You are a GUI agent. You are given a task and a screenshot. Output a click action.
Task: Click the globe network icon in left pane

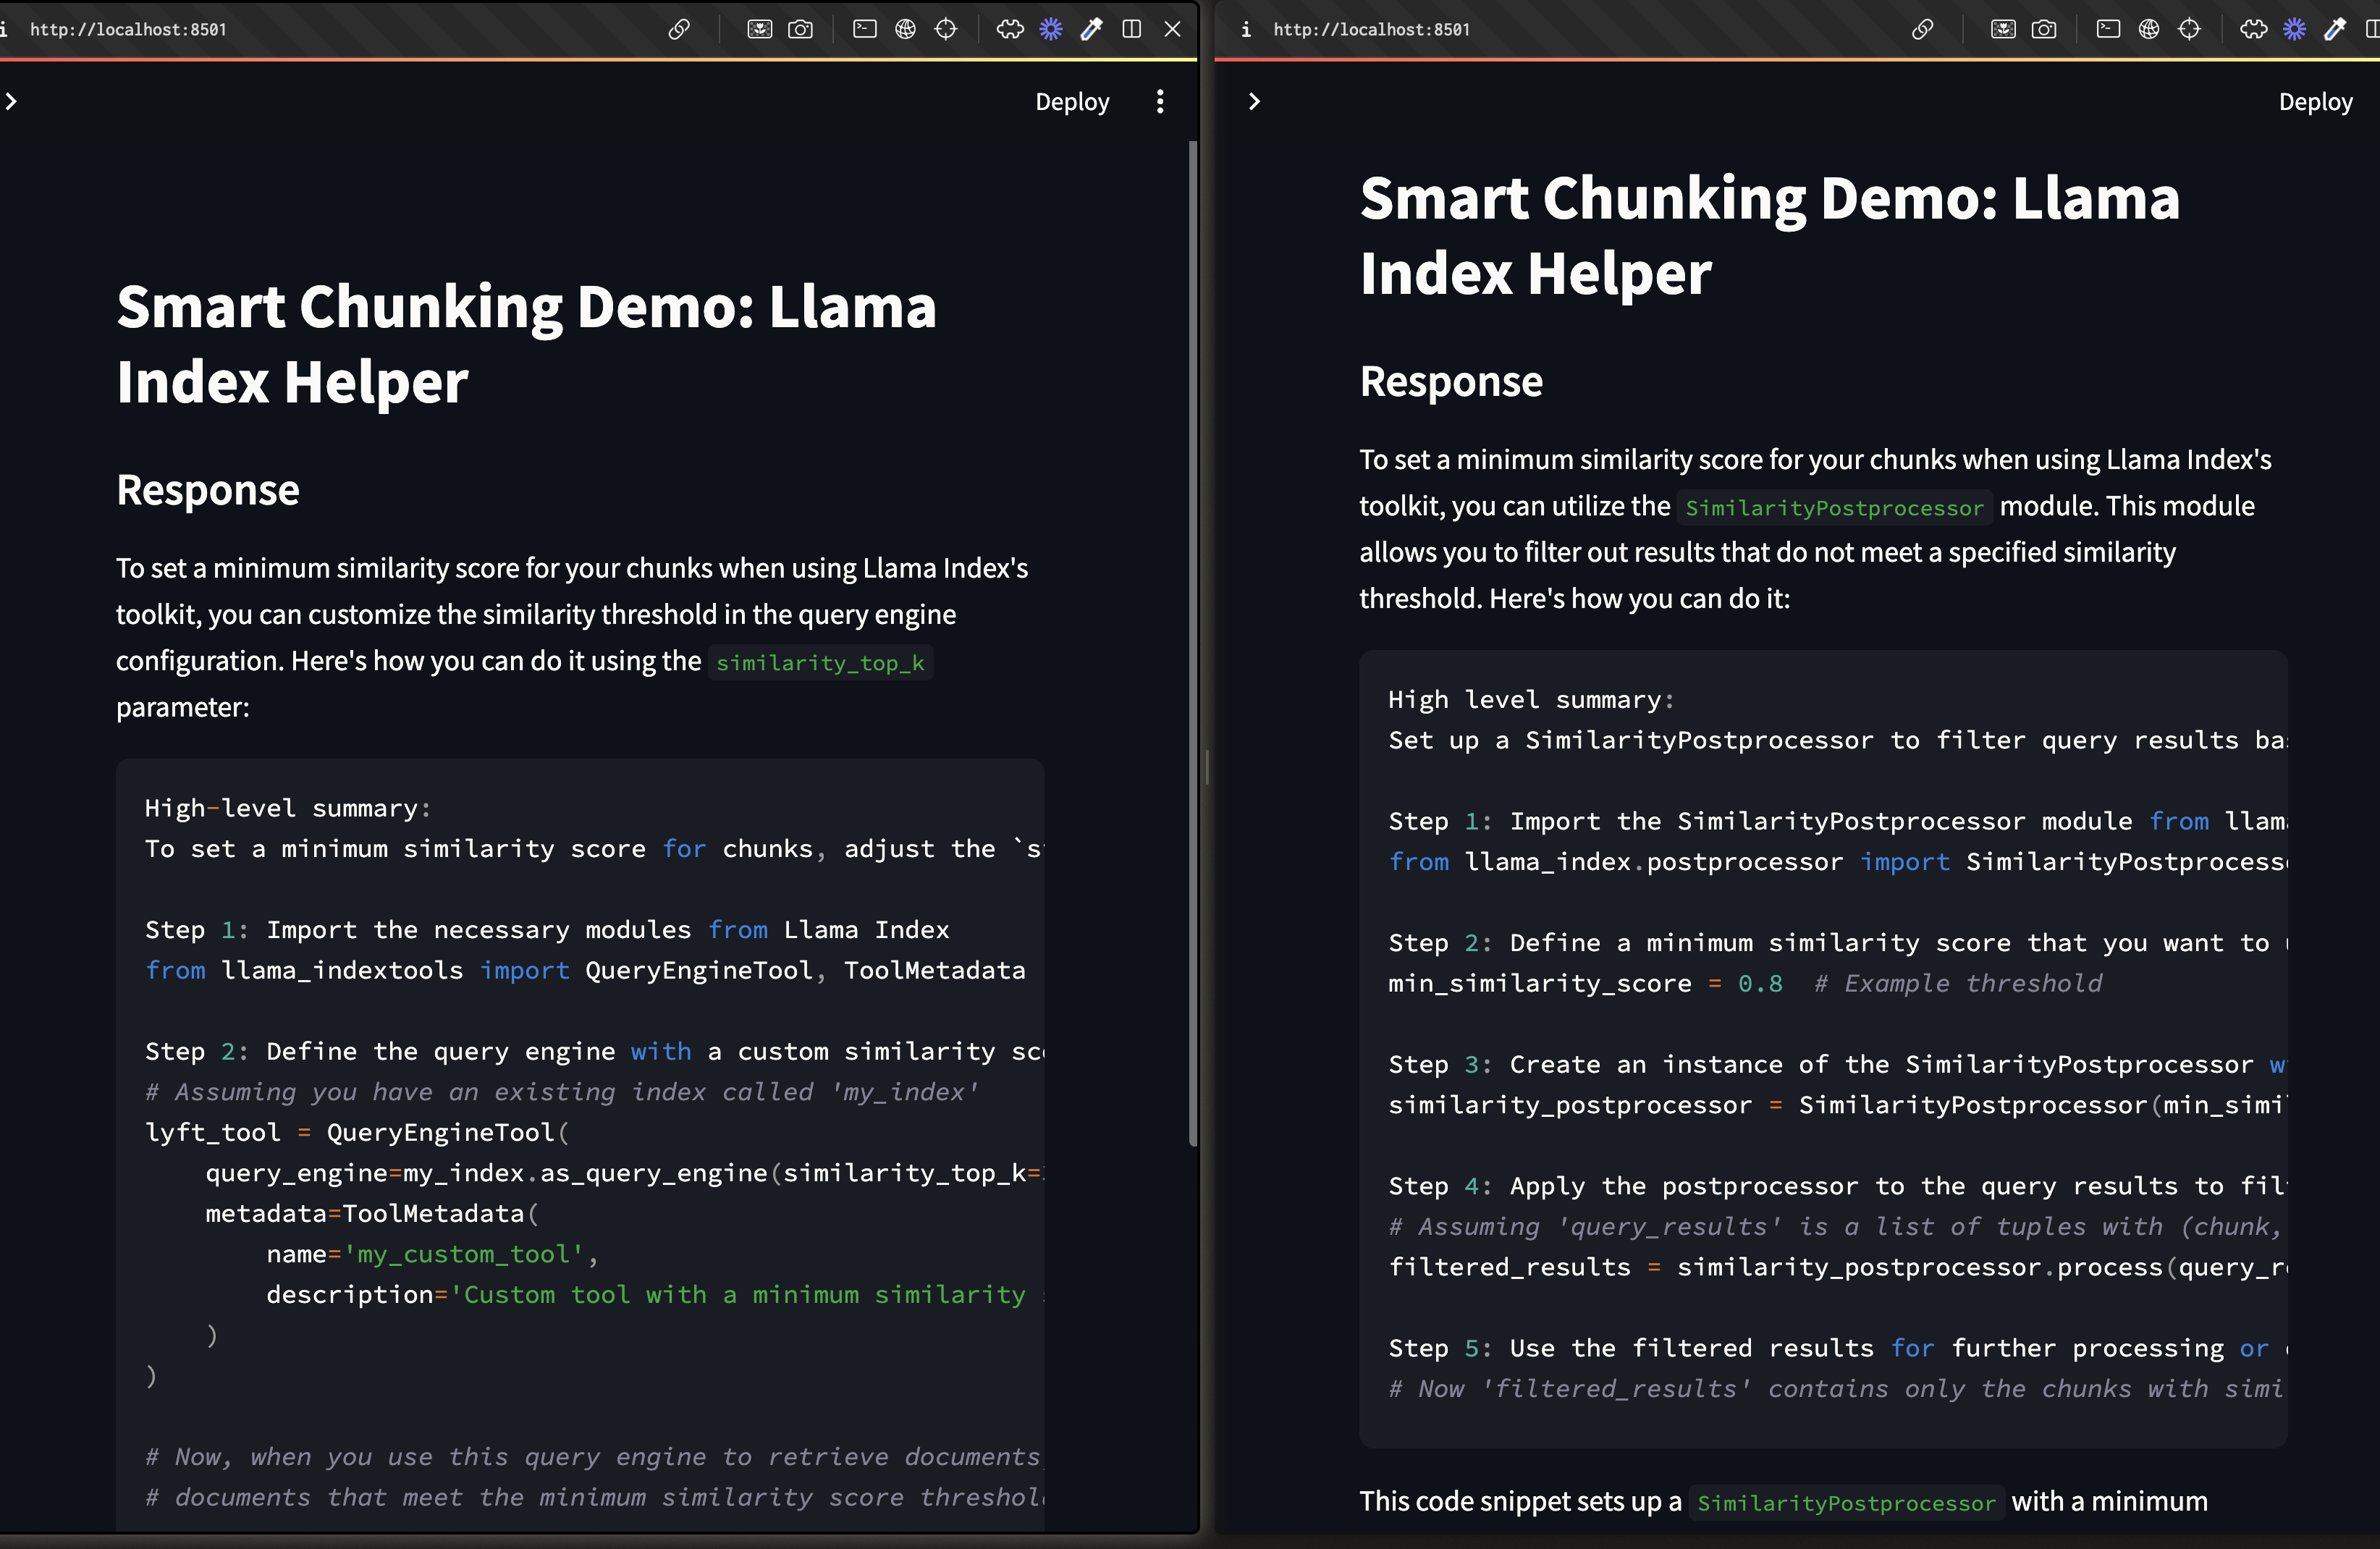905,29
